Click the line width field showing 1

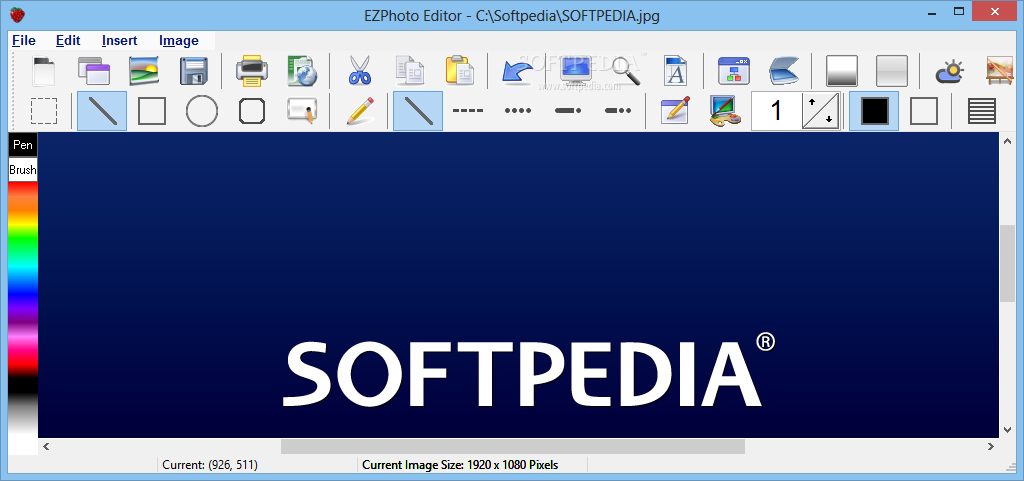[776, 111]
